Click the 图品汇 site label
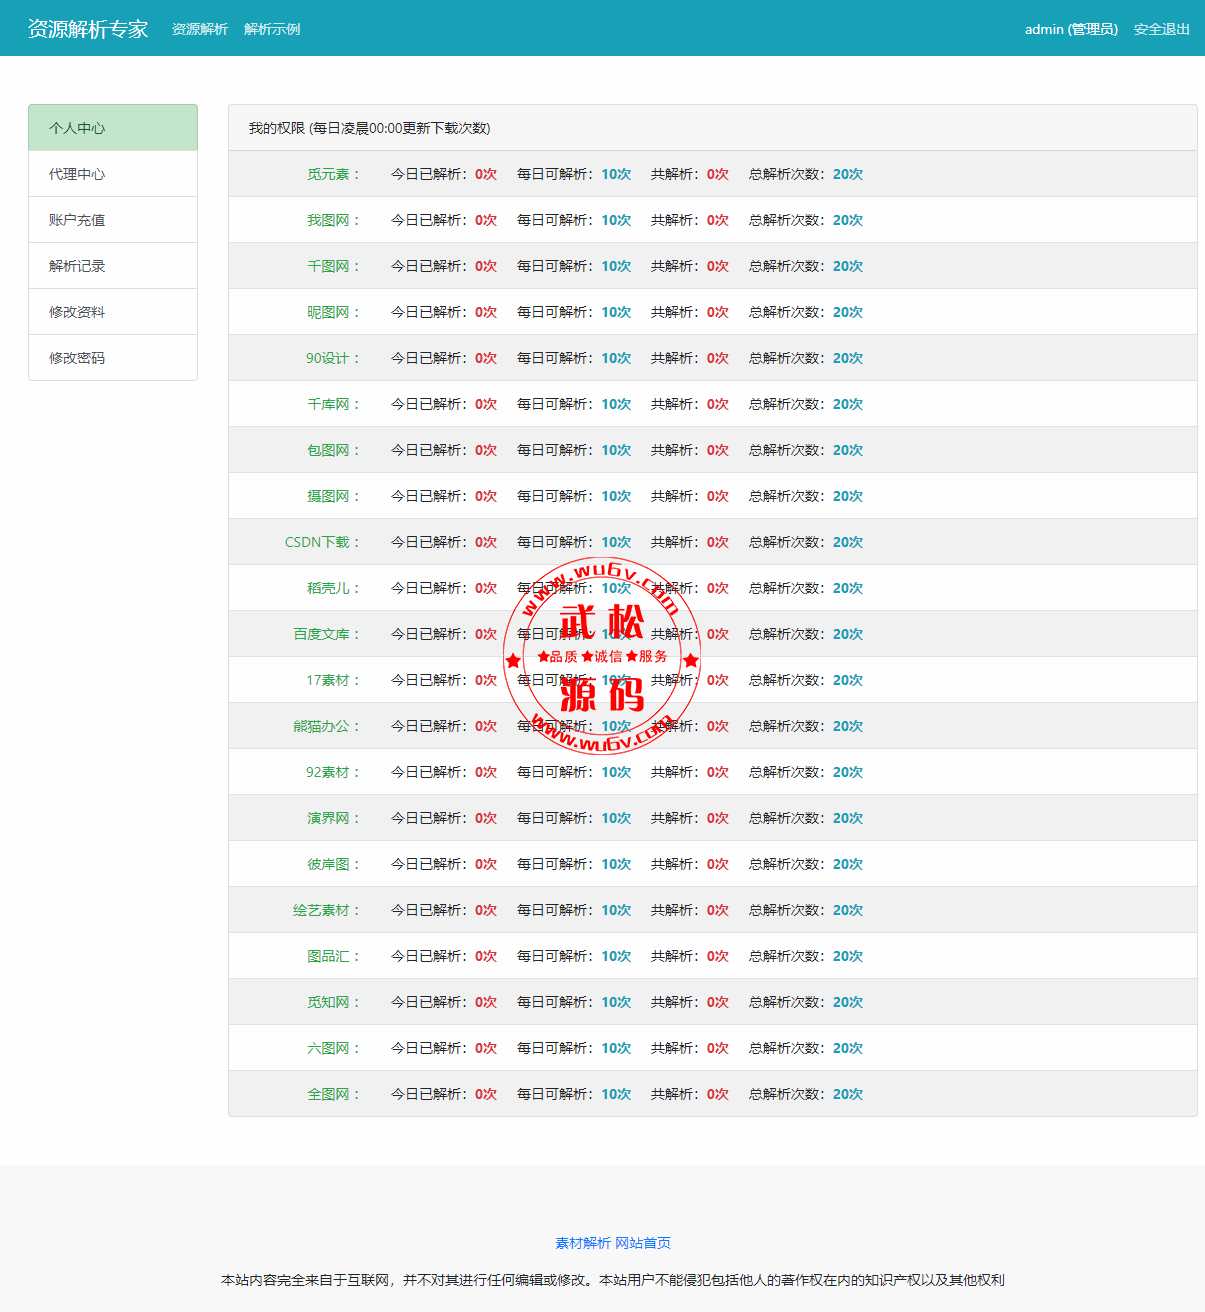The height and width of the screenshot is (1312, 1205). point(333,956)
